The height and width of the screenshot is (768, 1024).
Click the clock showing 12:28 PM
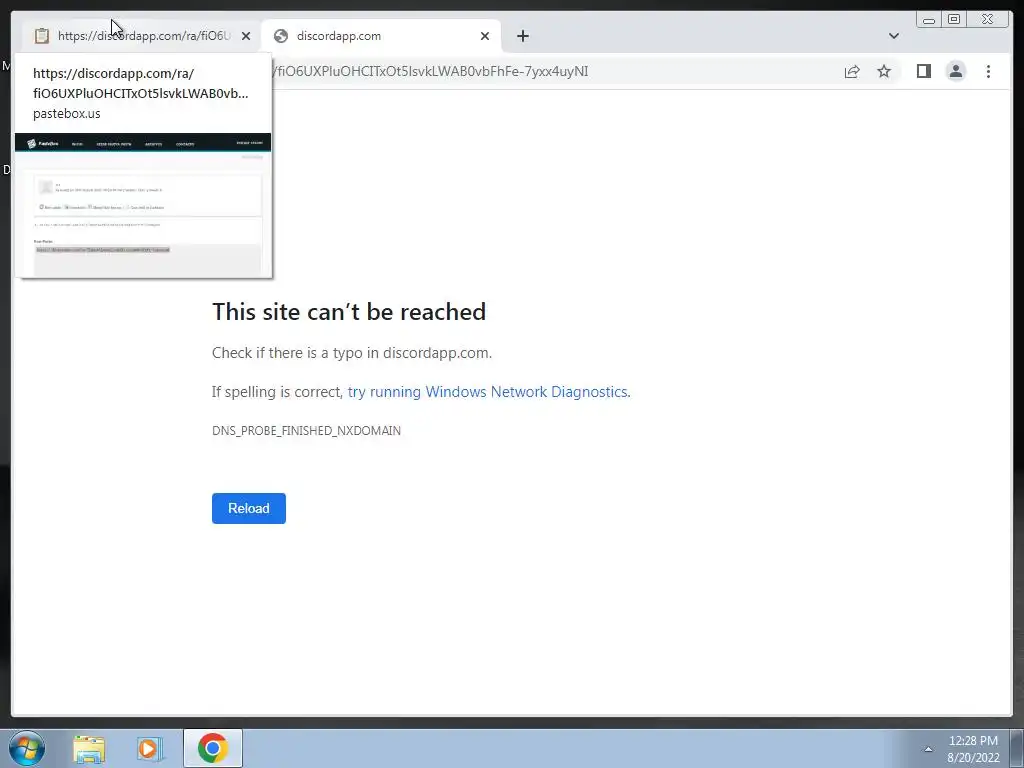point(973,741)
